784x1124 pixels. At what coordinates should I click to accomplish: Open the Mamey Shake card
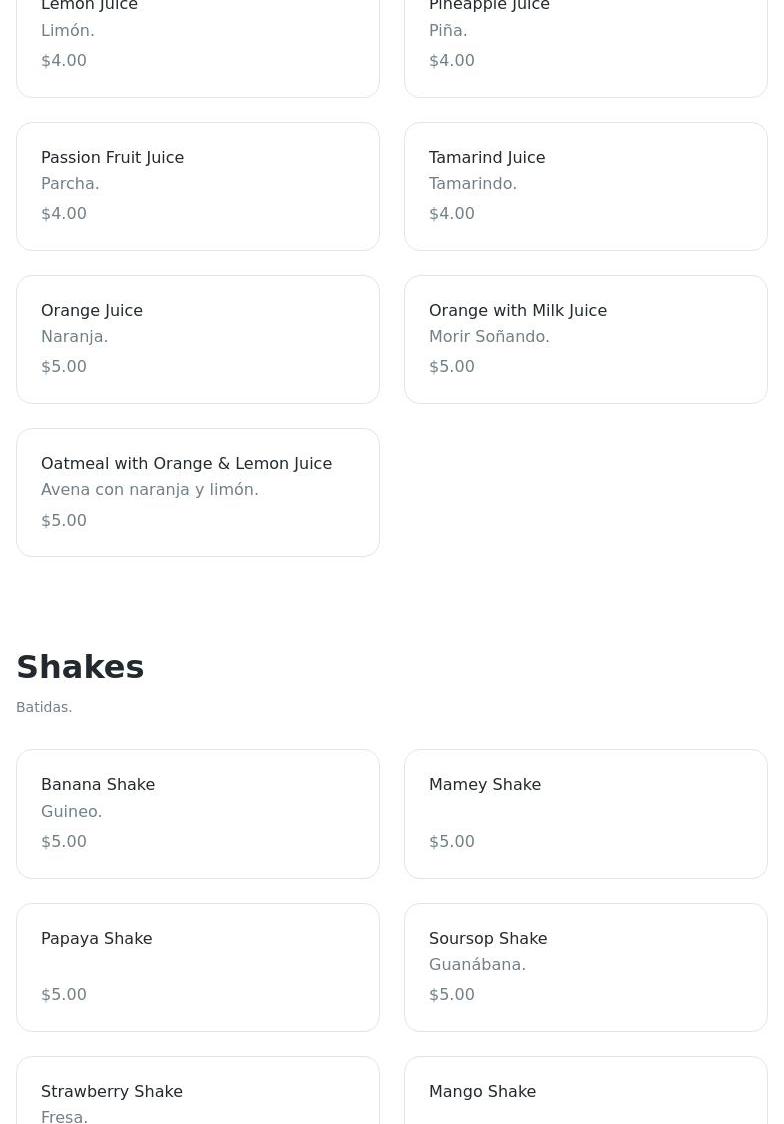coord(585,814)
